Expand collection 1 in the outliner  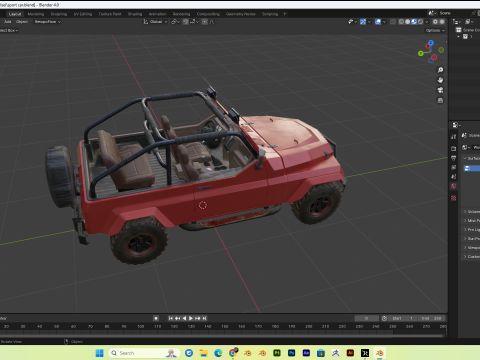[x=459, y=36]
